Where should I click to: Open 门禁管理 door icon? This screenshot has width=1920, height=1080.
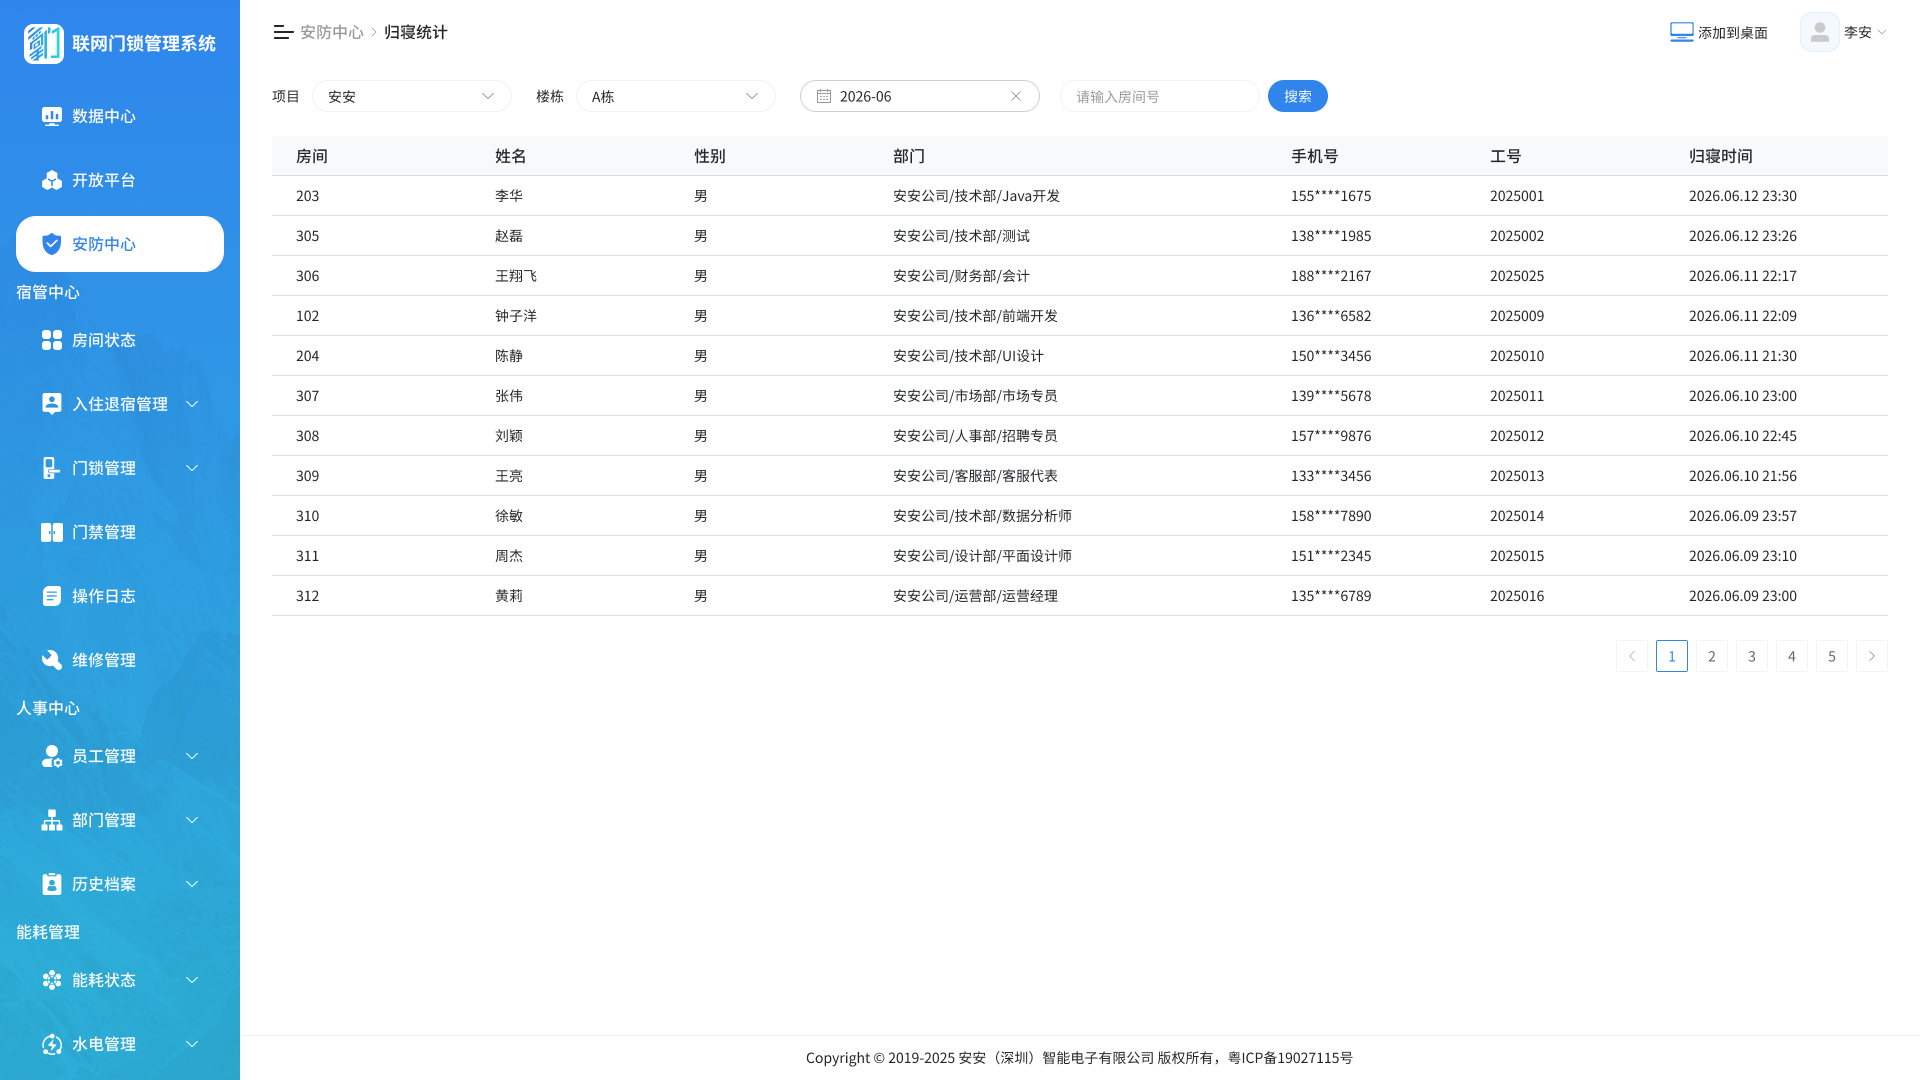(x=52, y=532)
